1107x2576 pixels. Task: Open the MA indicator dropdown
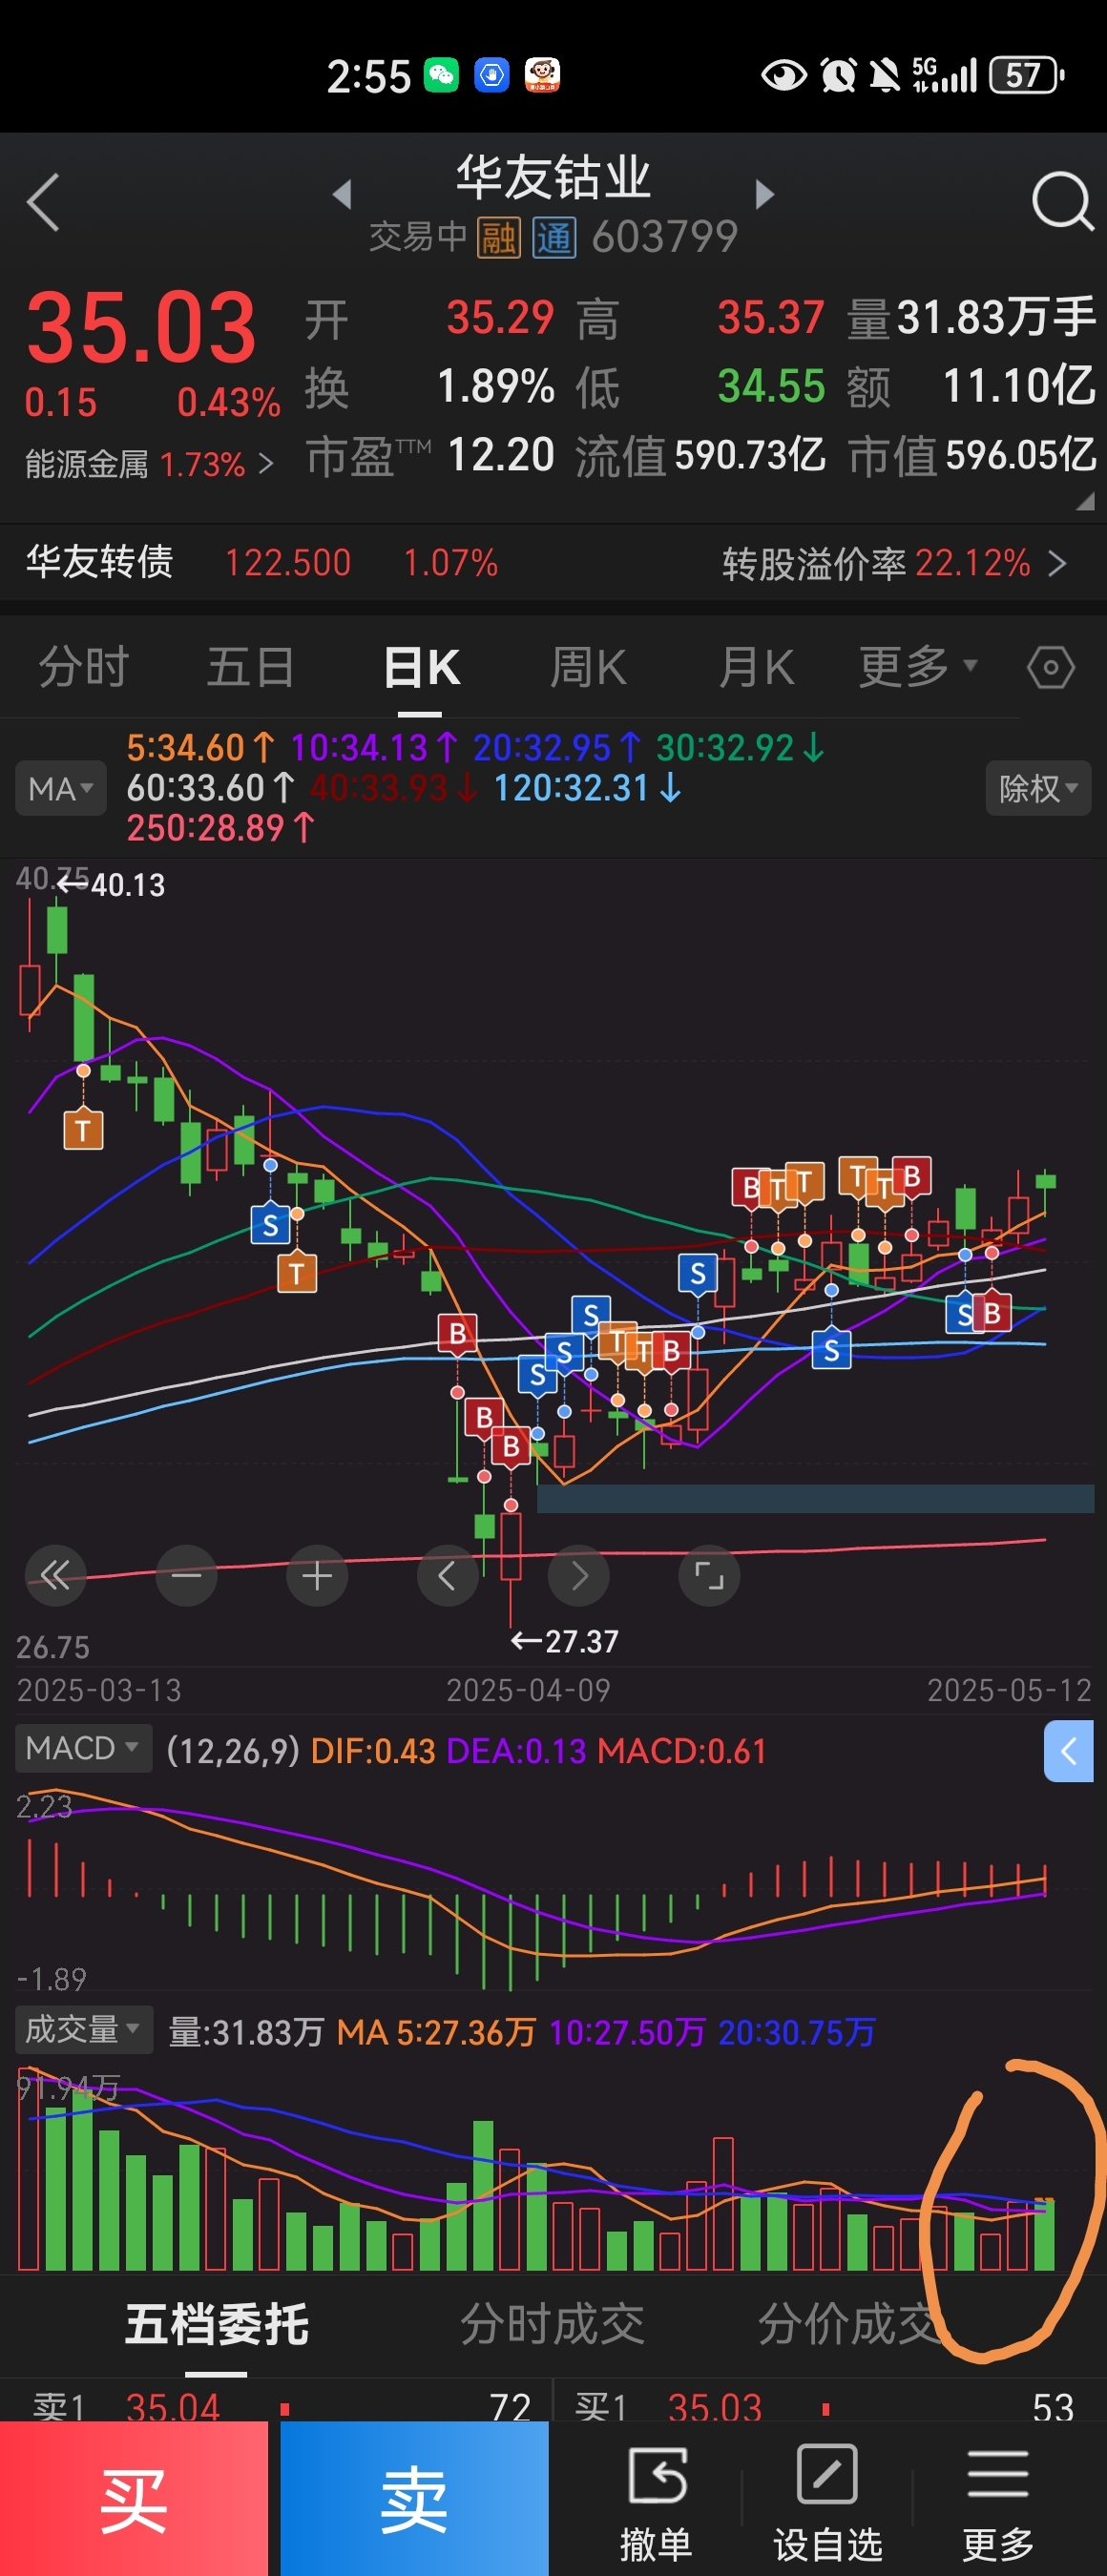(x=60, y=789)
